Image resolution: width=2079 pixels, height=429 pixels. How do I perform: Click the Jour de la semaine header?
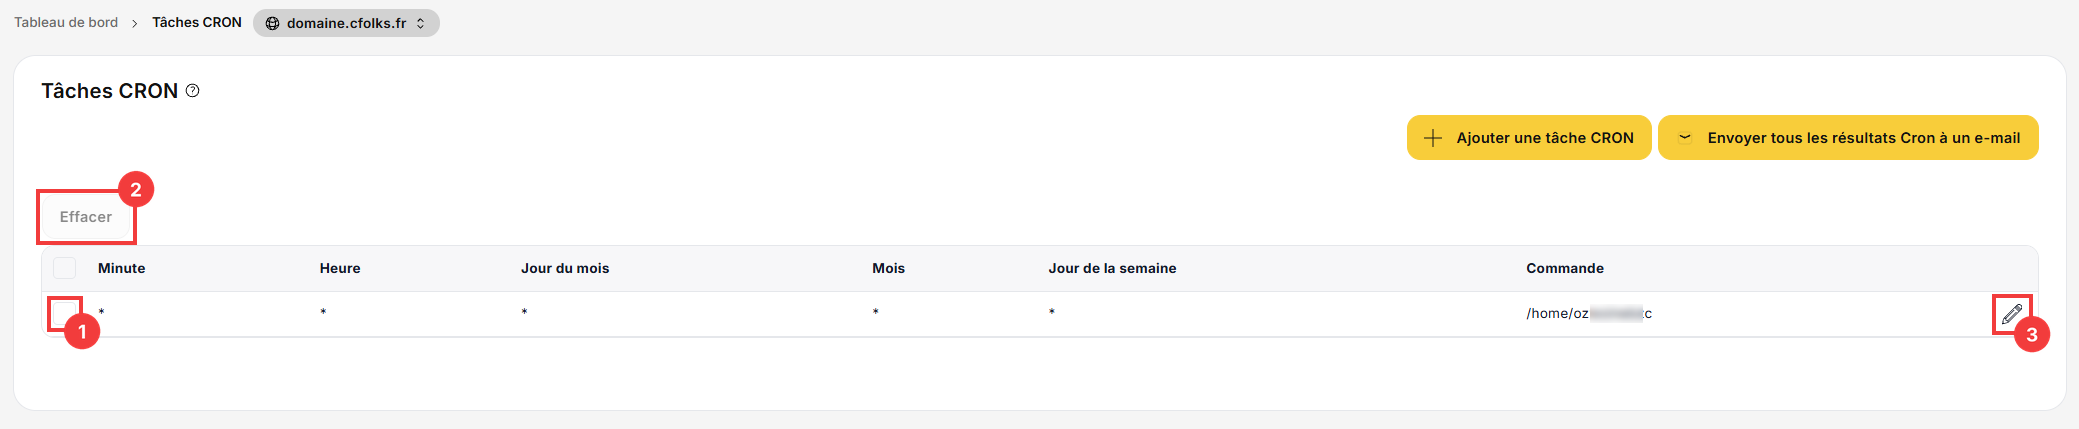(x=1112, y=268)
